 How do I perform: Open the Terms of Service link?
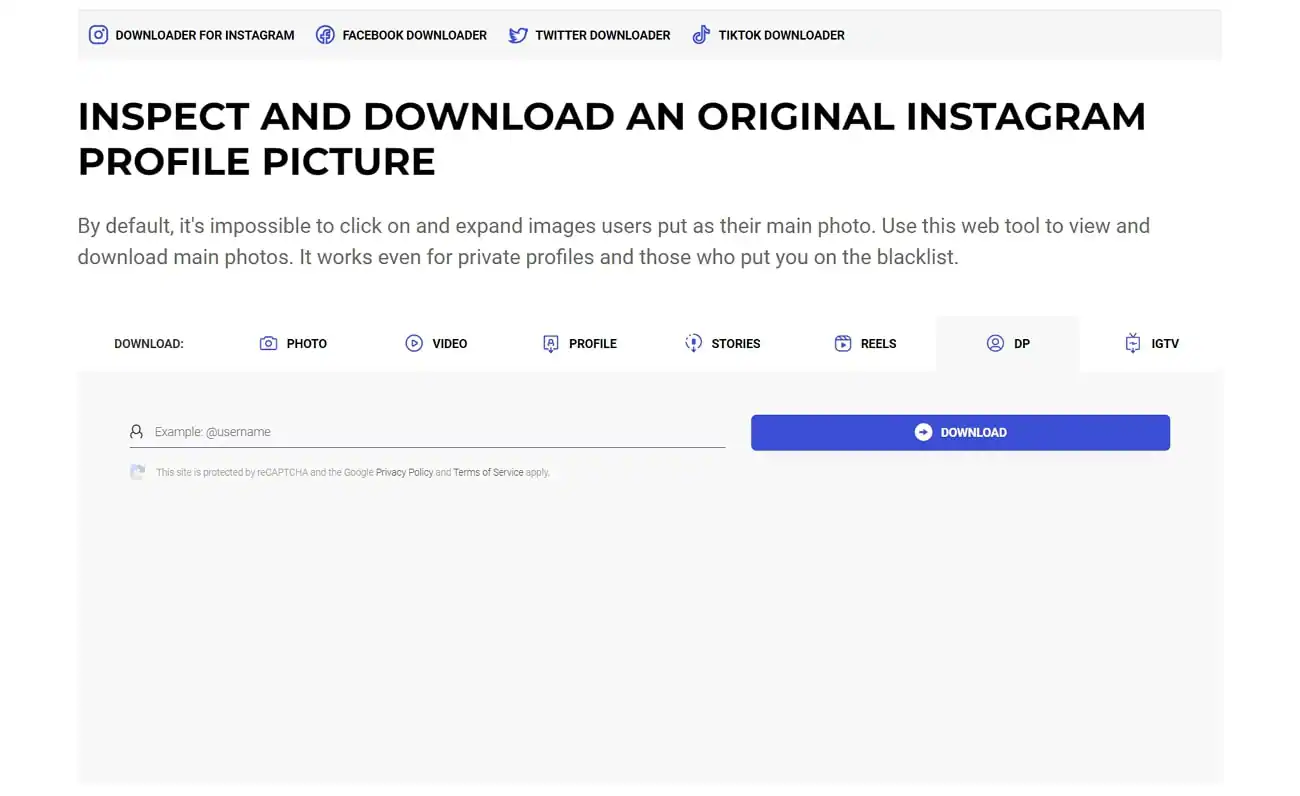[488, 472]
